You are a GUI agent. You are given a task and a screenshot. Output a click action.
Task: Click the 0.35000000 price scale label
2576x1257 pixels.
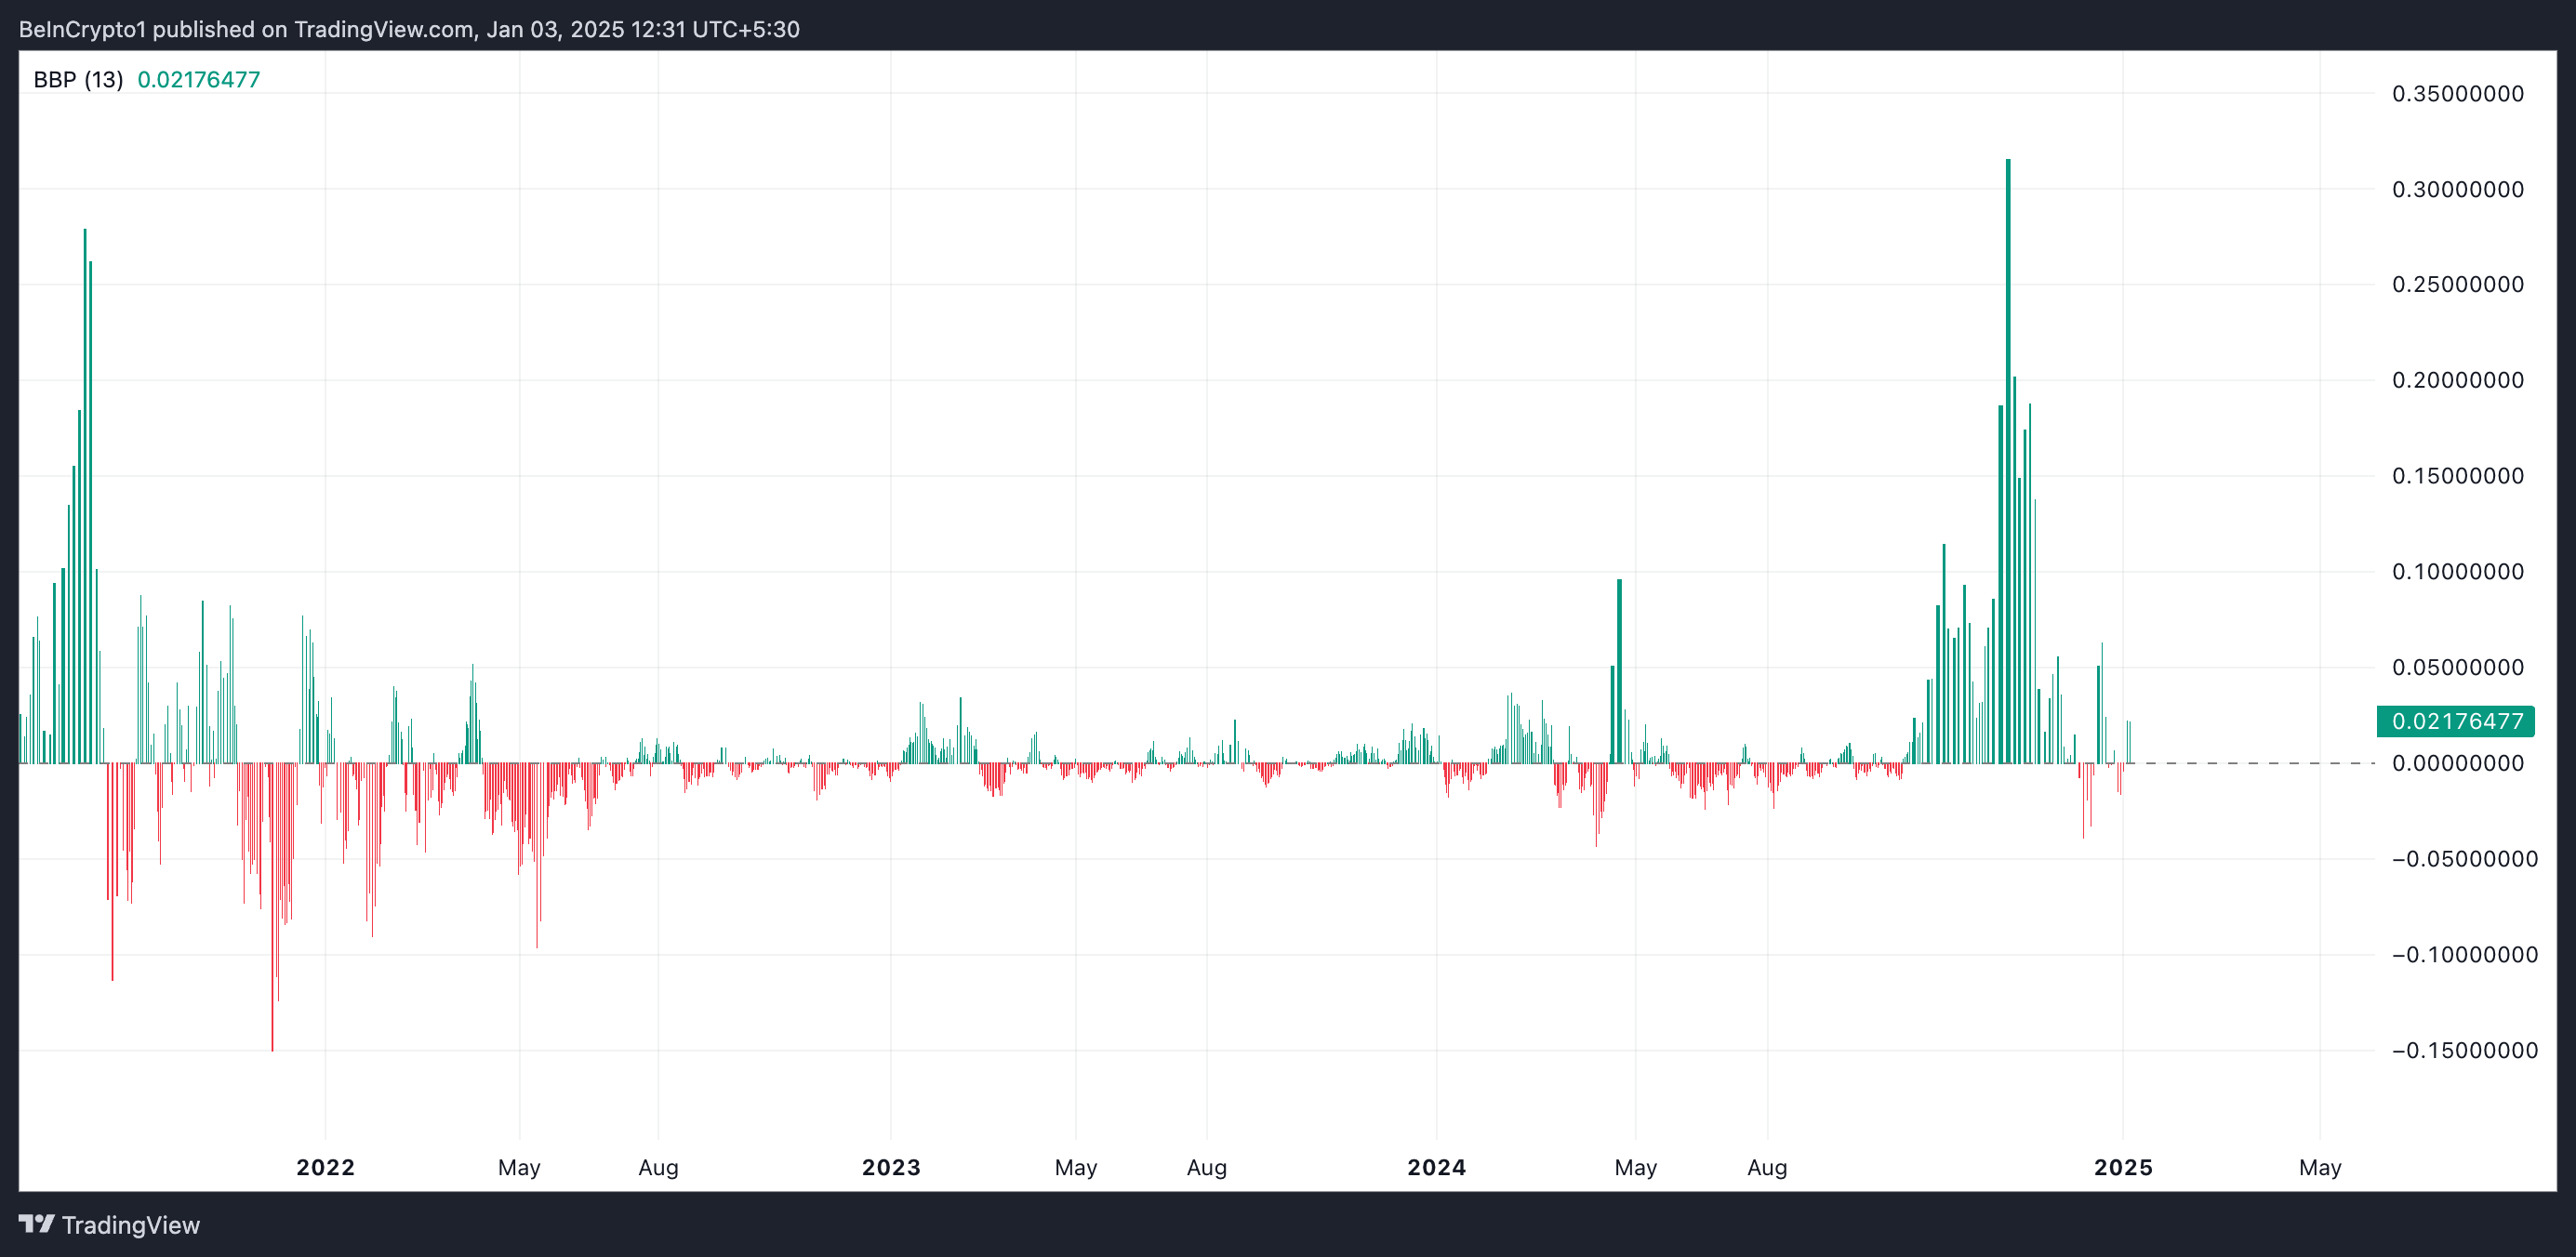(x=2457, y=94)
